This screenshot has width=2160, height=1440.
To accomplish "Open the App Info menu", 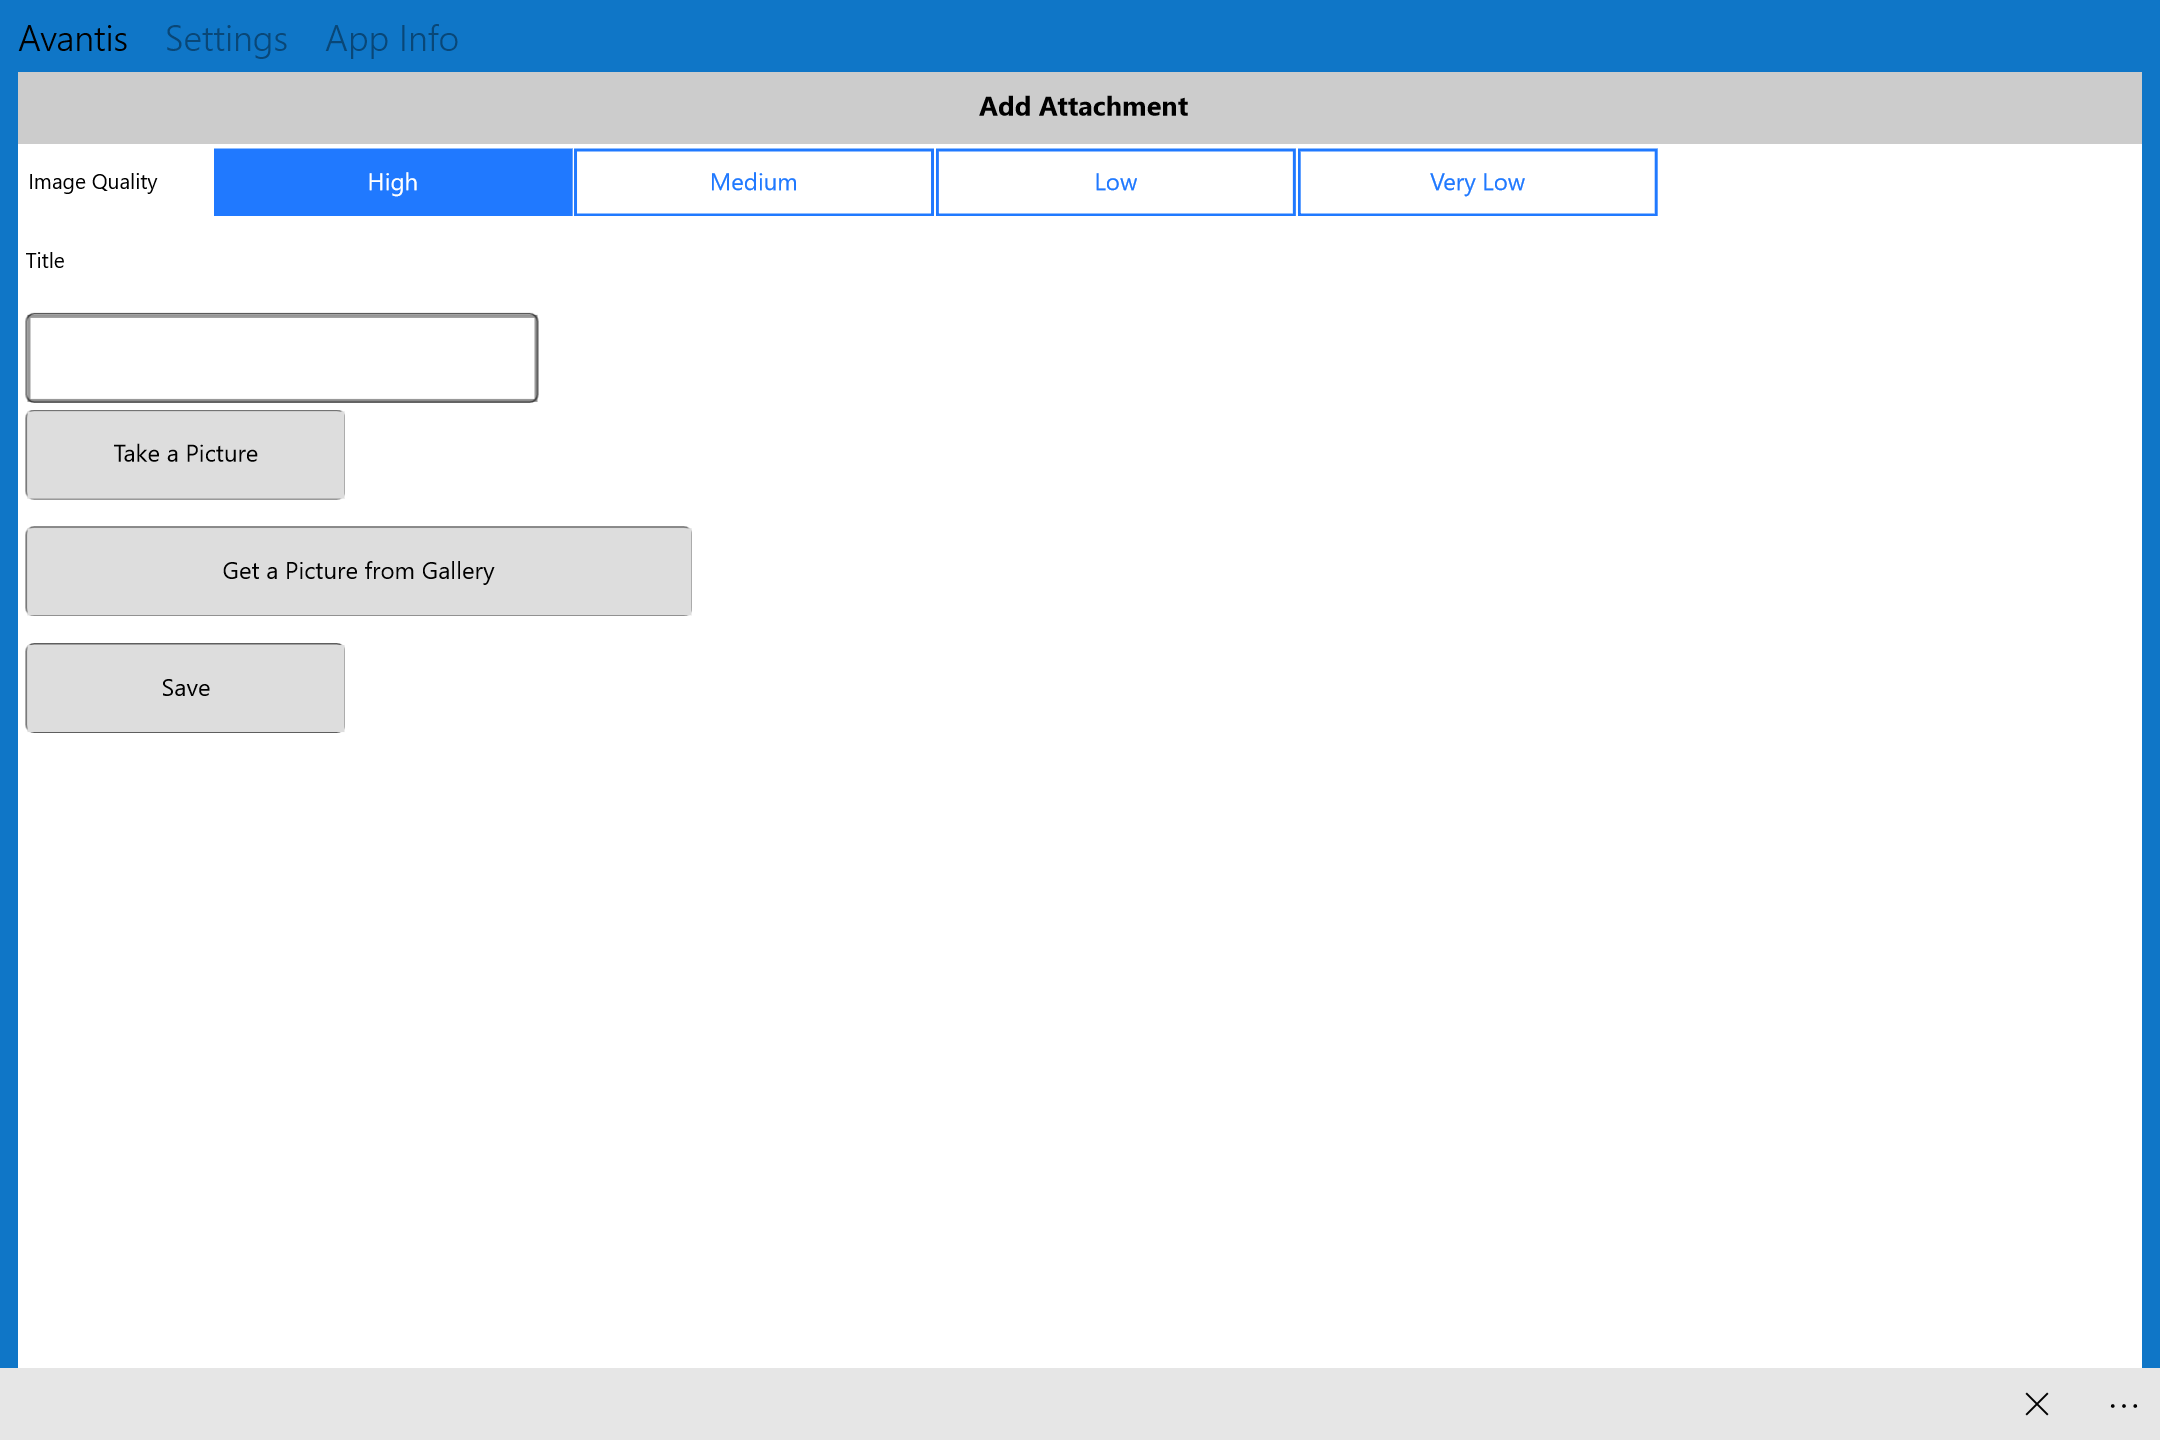I will click(x=392, y=37).
